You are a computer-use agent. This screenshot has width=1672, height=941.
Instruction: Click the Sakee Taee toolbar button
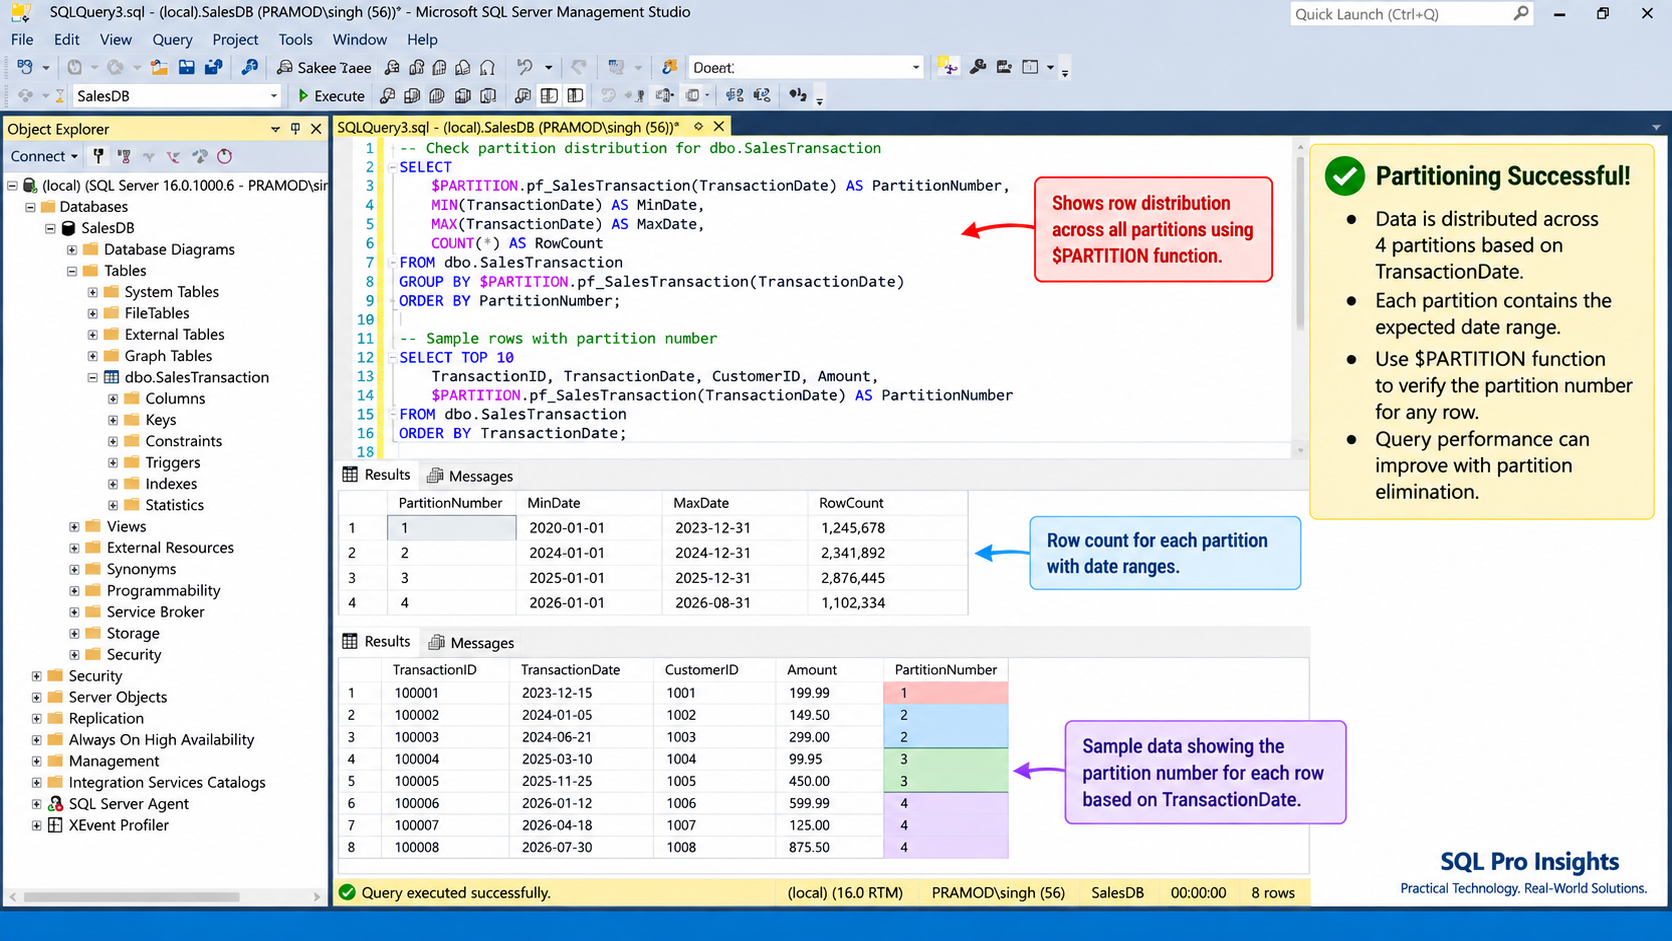coord(324,67)
